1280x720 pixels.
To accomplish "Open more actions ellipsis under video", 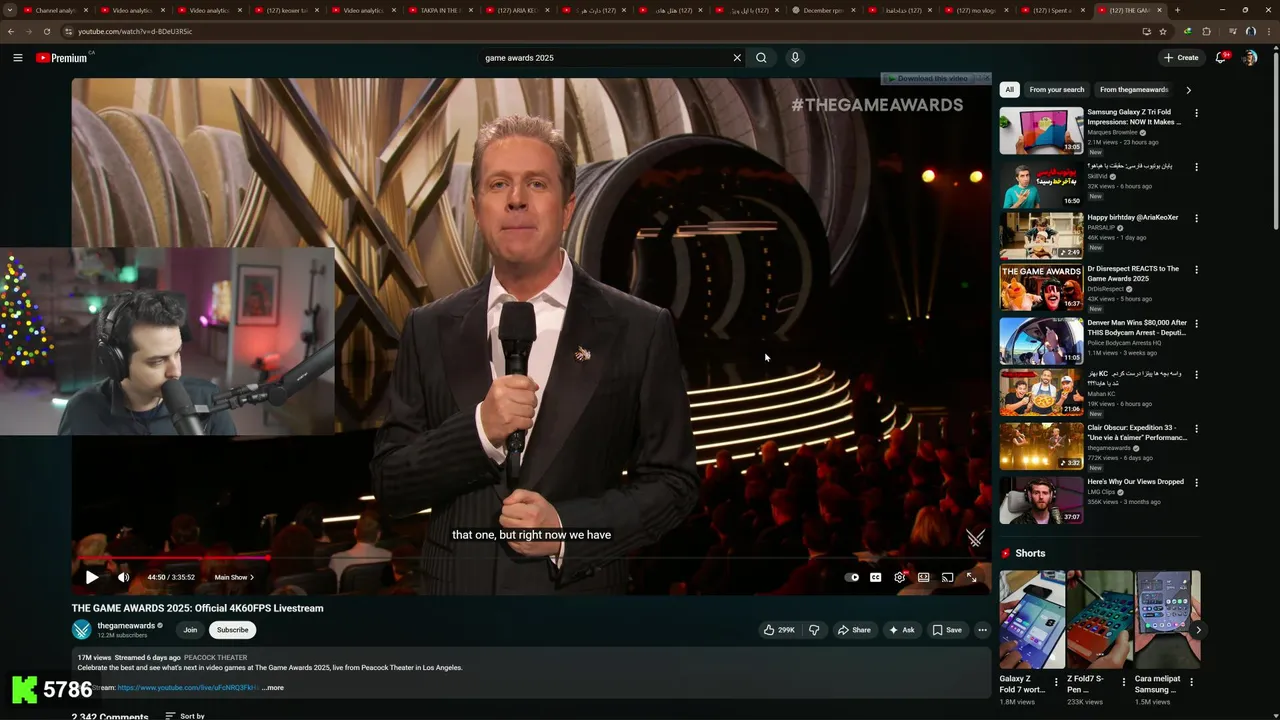I will pyautogui.click(x=983, y=630).
